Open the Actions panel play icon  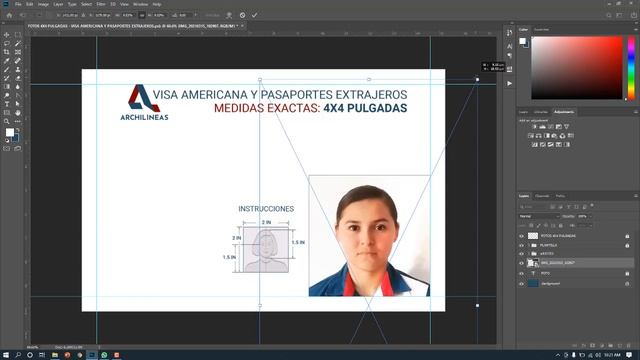[509, 83]
